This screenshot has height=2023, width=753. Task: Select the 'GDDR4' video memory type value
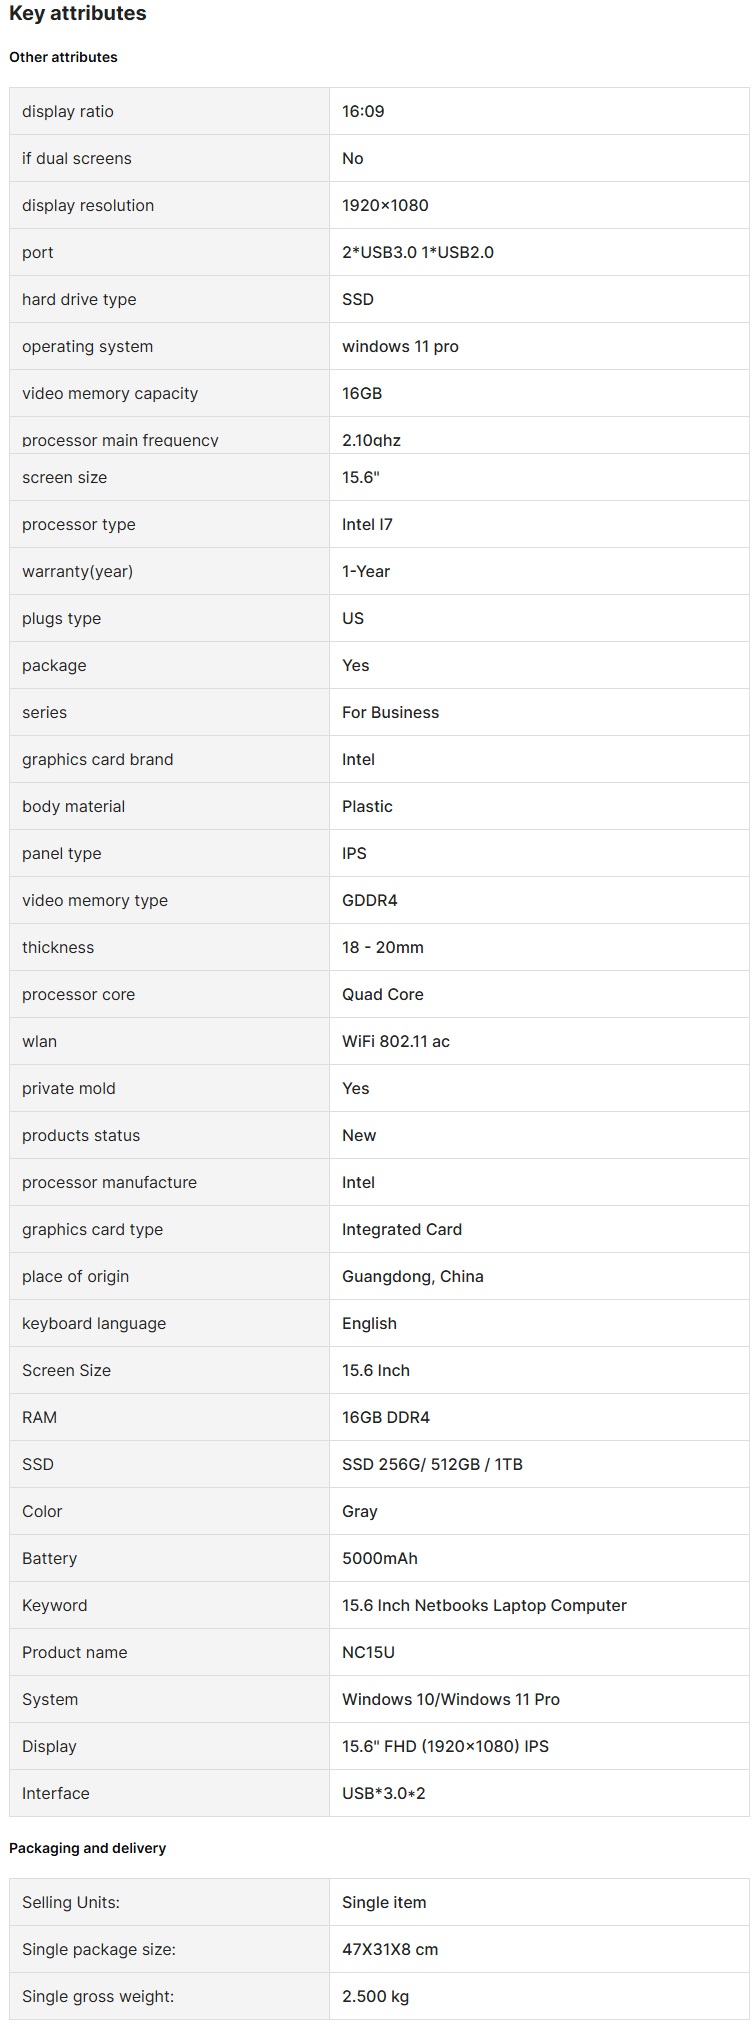(370, 900)
